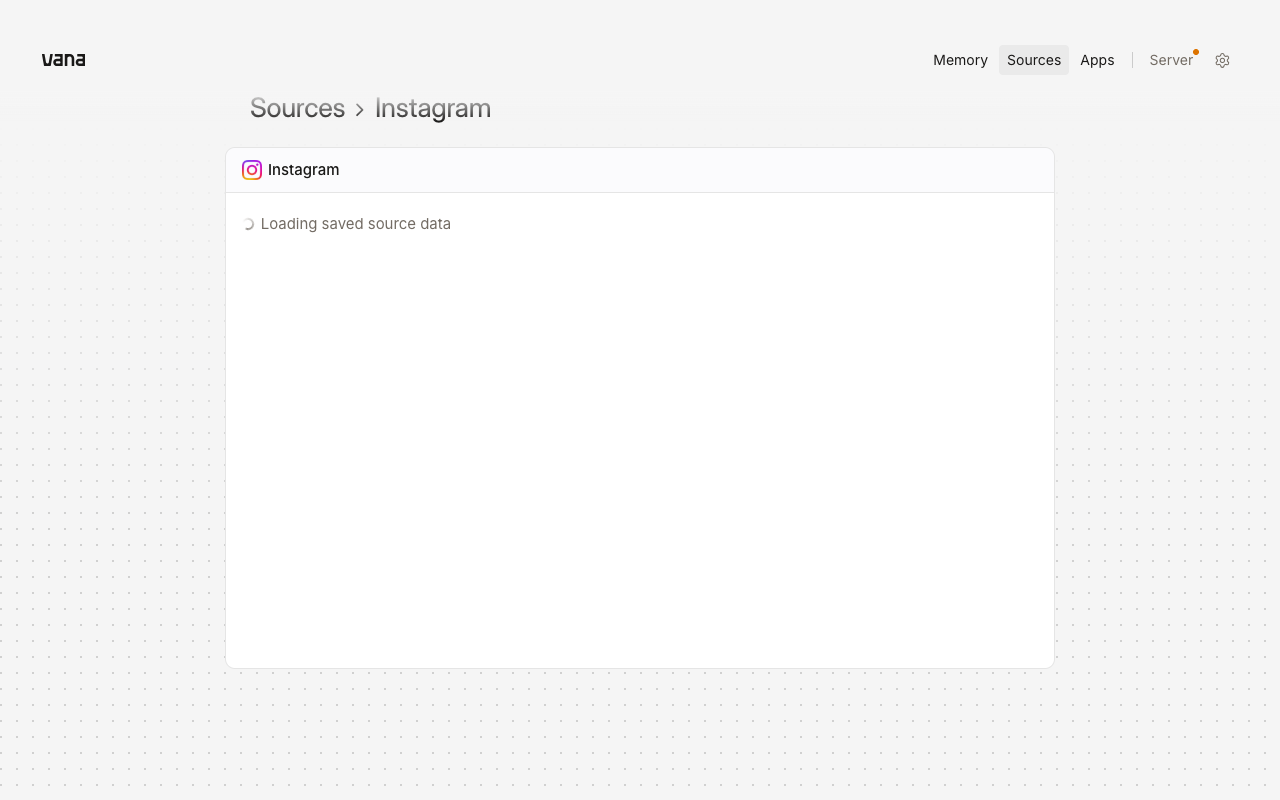1280x800 pixels.
Task: Open the Memory tab
Action: point(960,60)
